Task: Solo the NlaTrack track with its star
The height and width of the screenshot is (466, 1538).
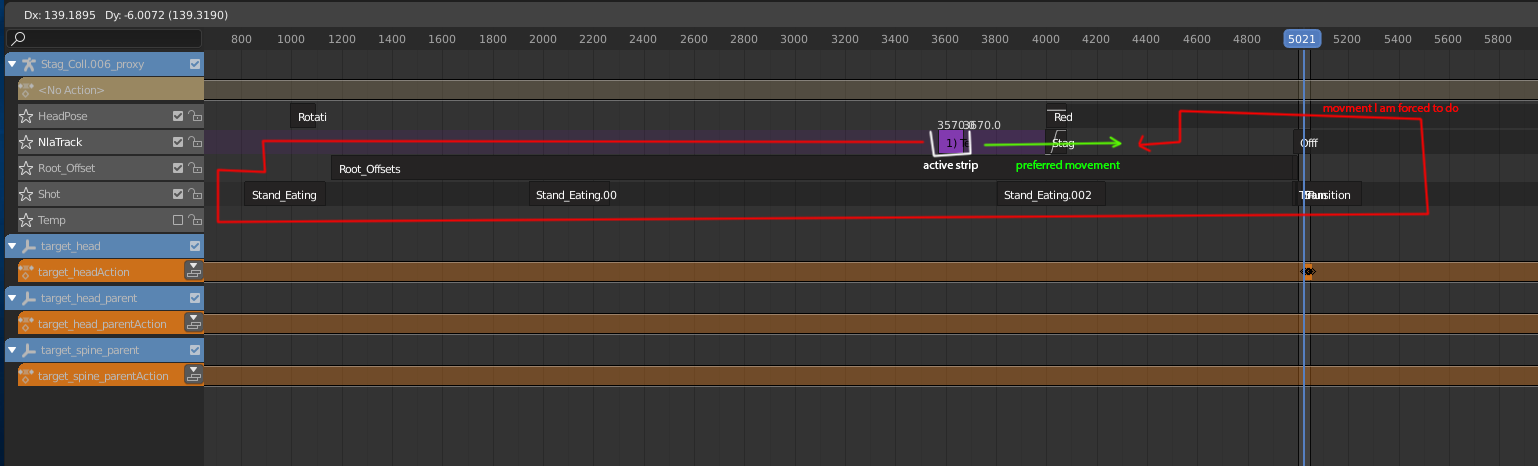Action: pyautogui.click(x=26, y=142)
